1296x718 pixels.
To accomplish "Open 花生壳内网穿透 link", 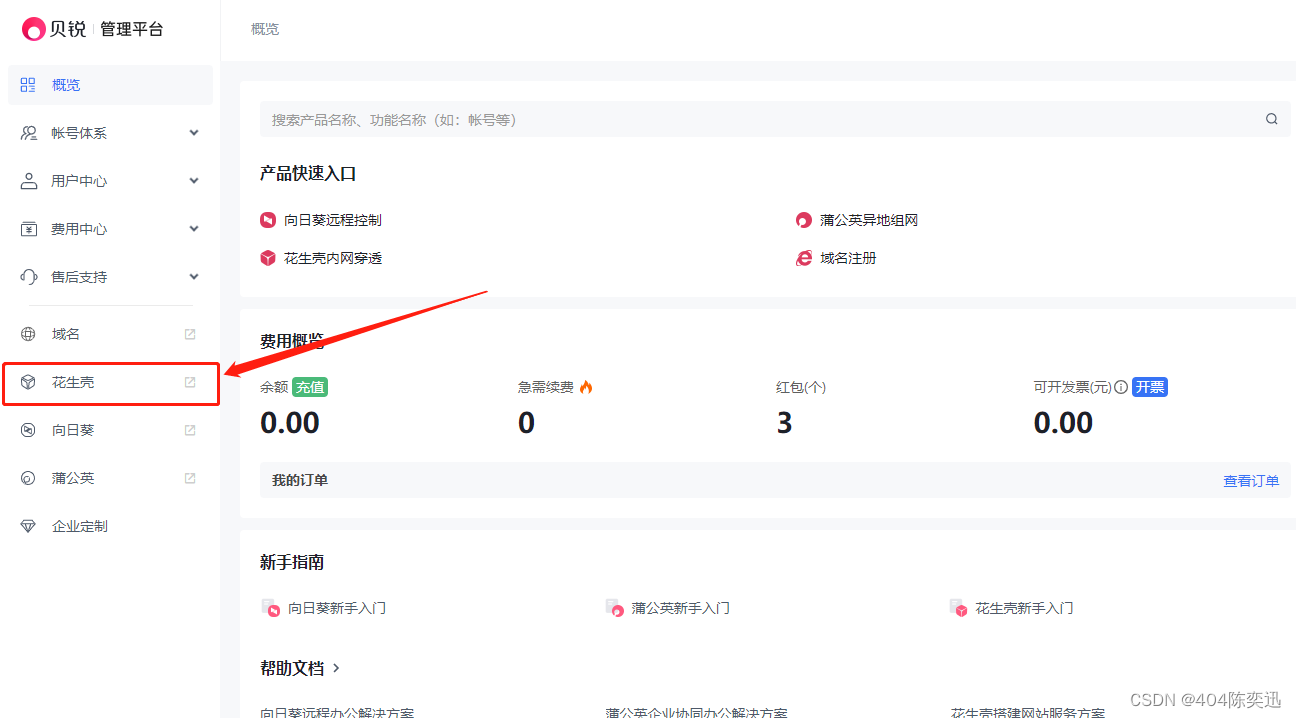I will pos(333,258).
